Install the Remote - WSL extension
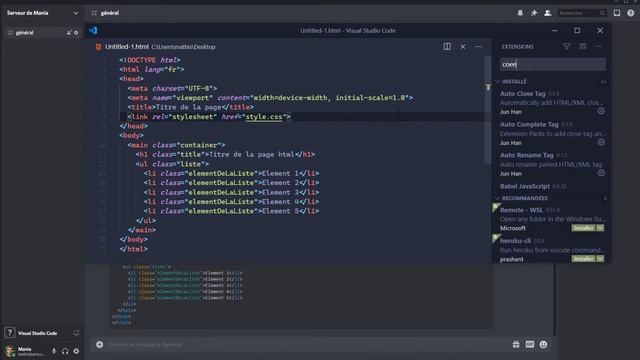 pyautogui.click(x=583, y=228)
